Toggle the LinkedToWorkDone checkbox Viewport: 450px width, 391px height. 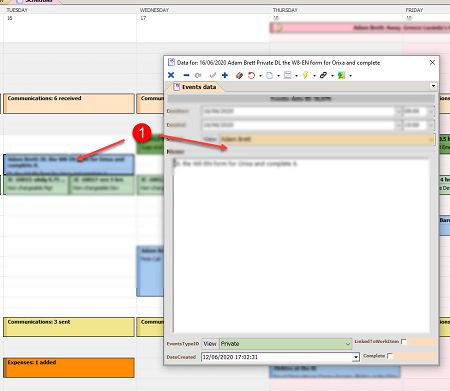point(404,342)
